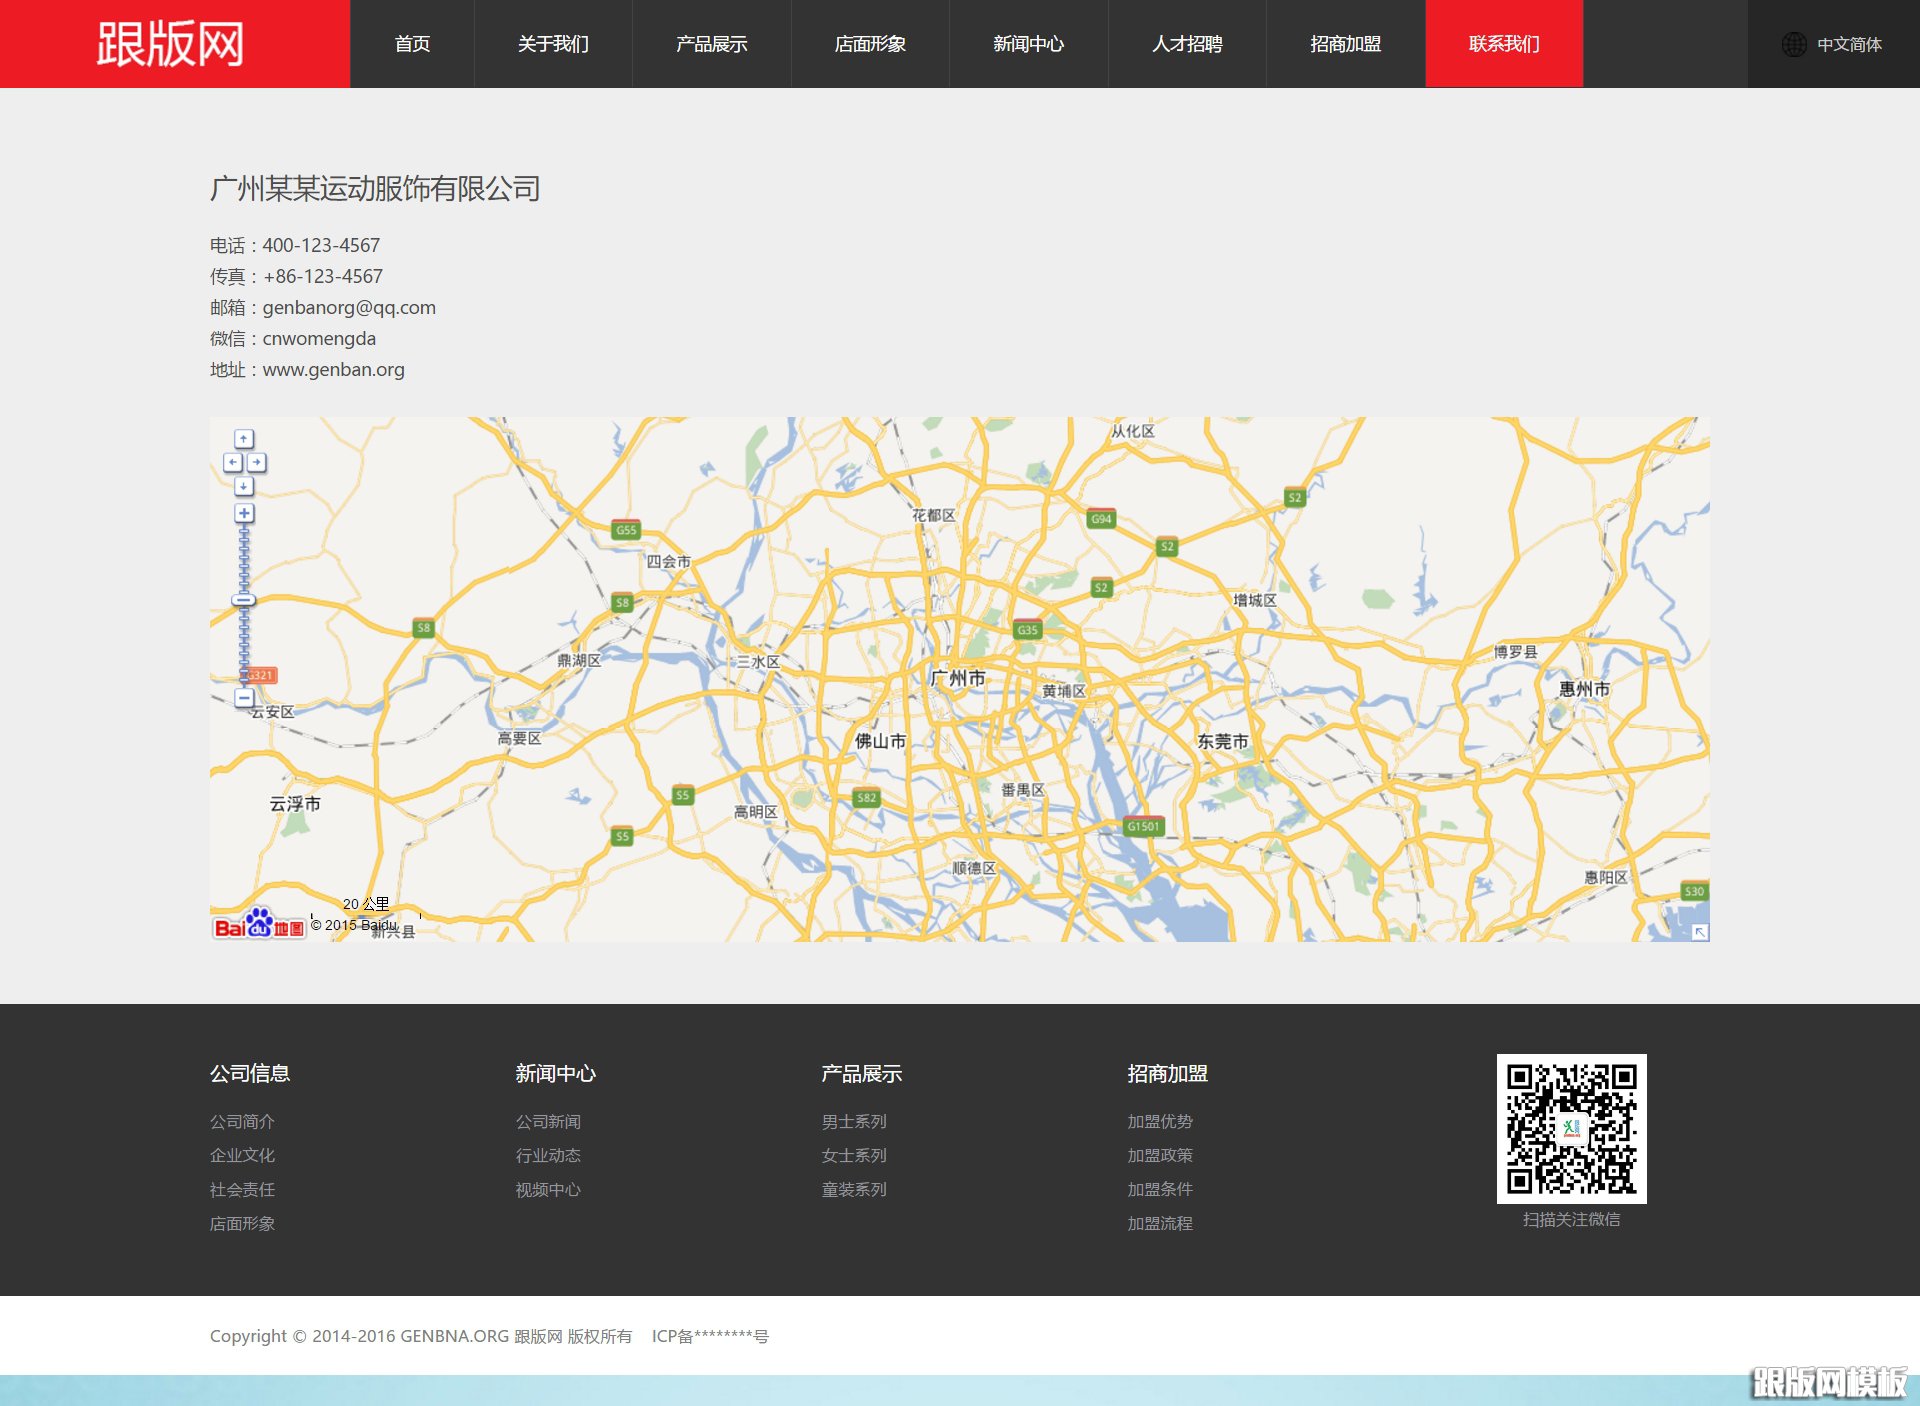Zoom in the map with plus button
This screenshot has width=1920, height=1406.
coord(244,513)
